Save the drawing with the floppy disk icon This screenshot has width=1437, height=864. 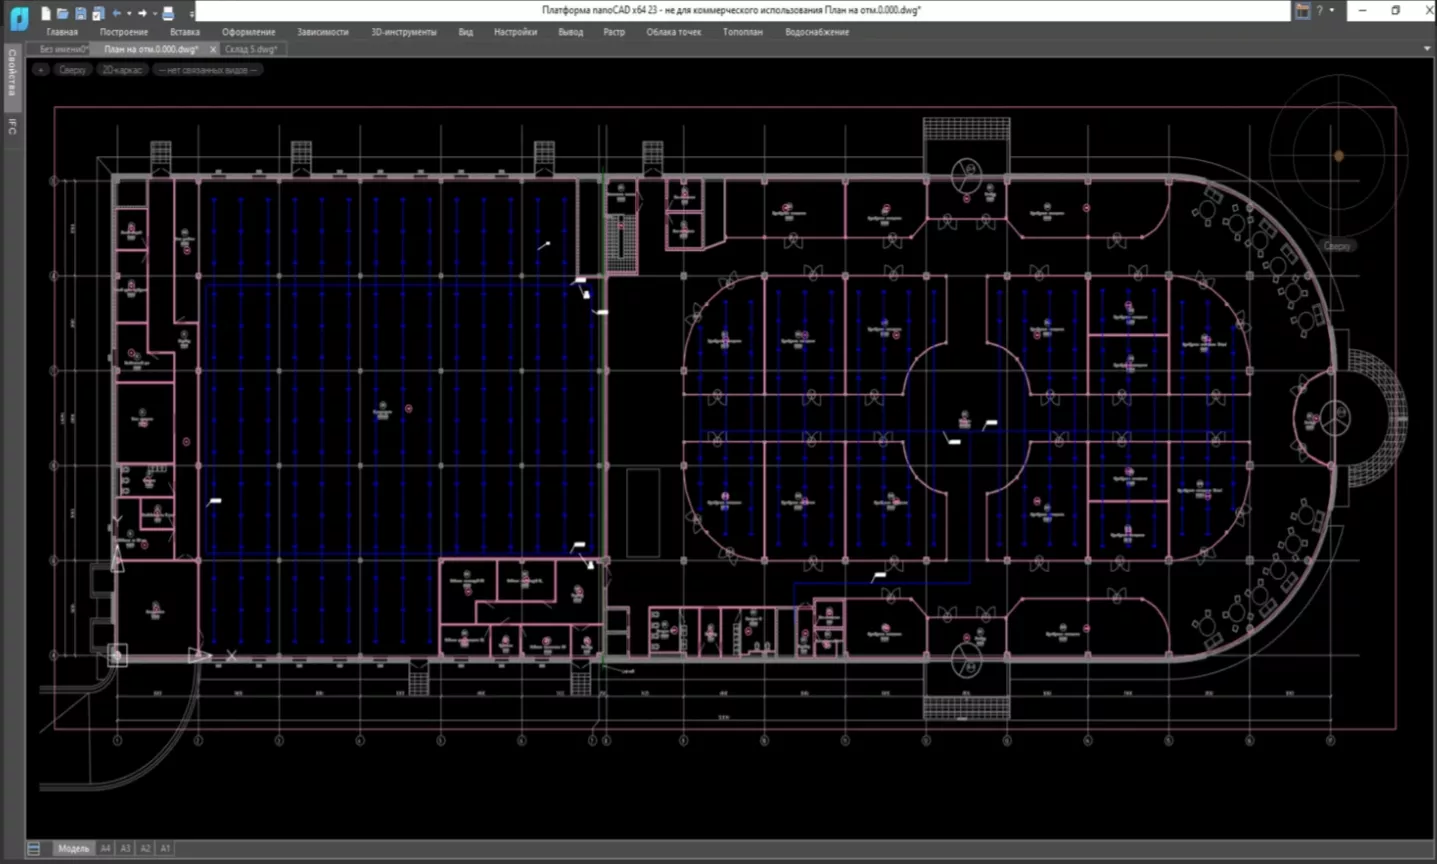pos(80,14)
